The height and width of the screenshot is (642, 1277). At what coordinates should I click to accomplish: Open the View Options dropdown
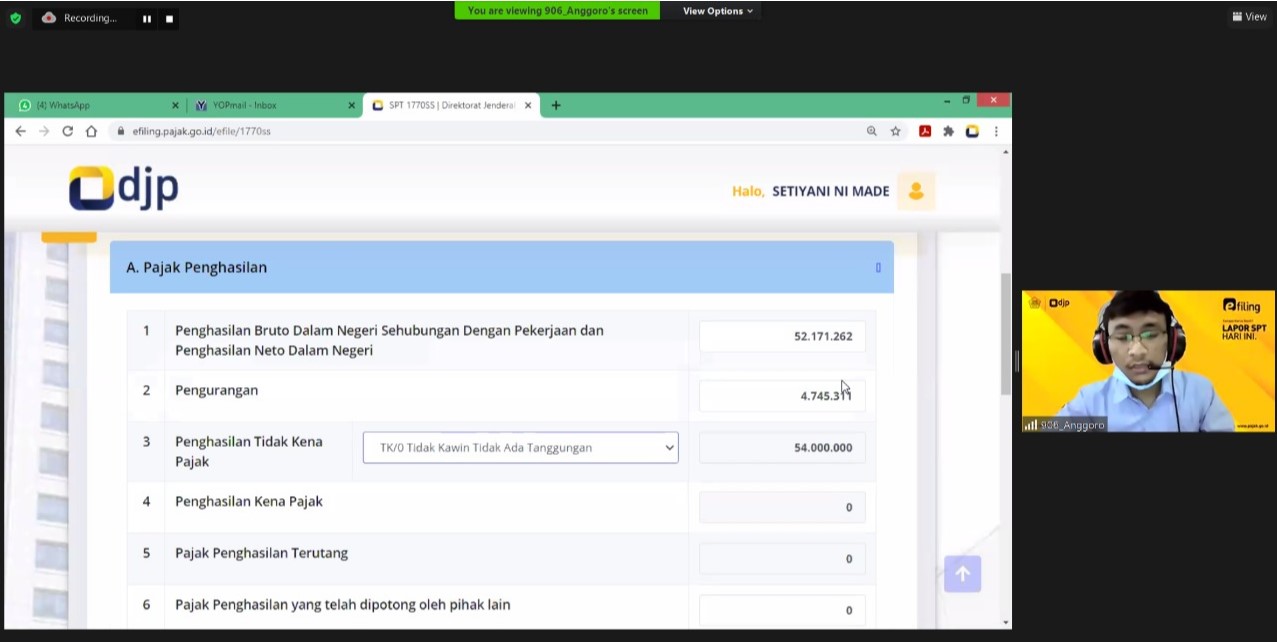point(718,11)
